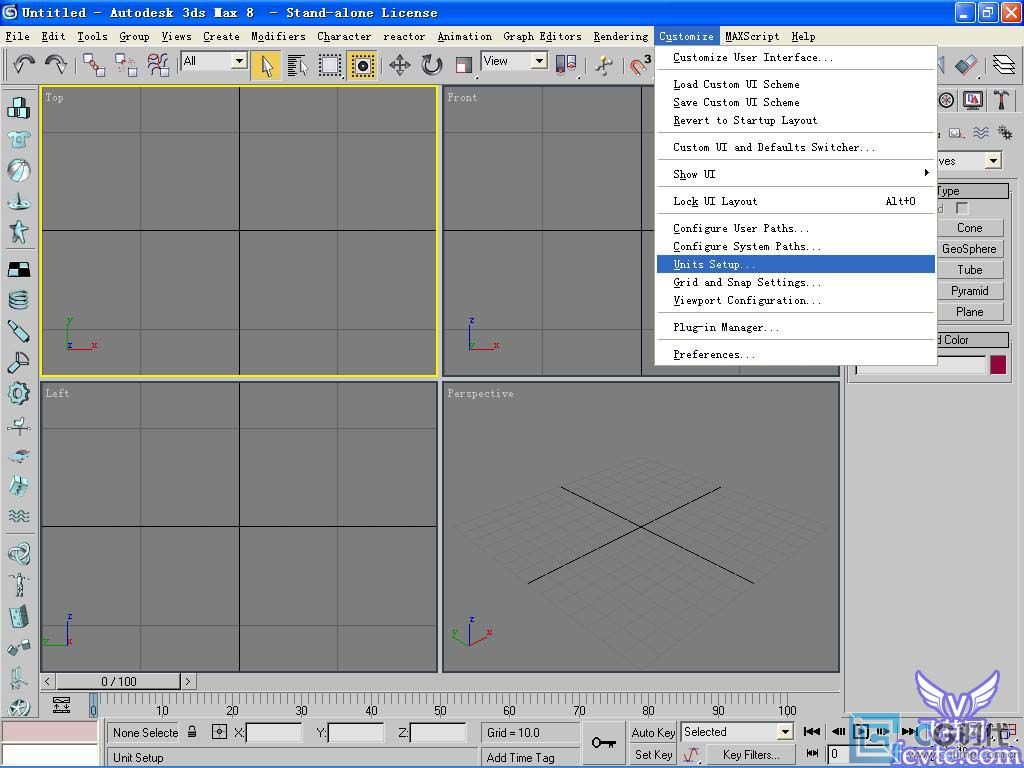The width and height of the screenshot is (1024, 768).
Task: Collapse the Object Type rollout header
Action: click(973, 191)
